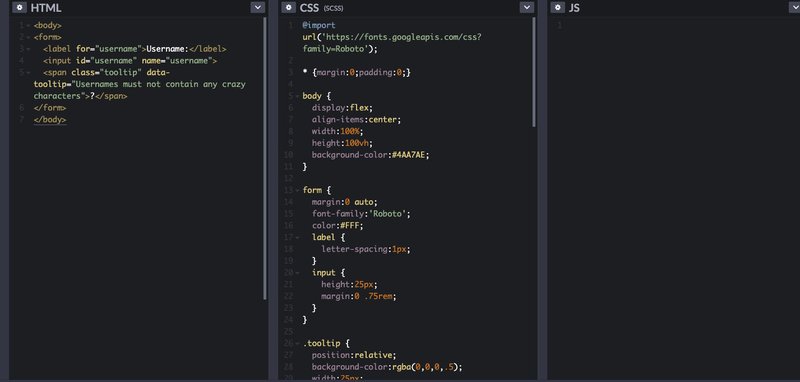Open the JS panel settings gear
The width and height of the screenshot is (800, 382).
(558, 7)
